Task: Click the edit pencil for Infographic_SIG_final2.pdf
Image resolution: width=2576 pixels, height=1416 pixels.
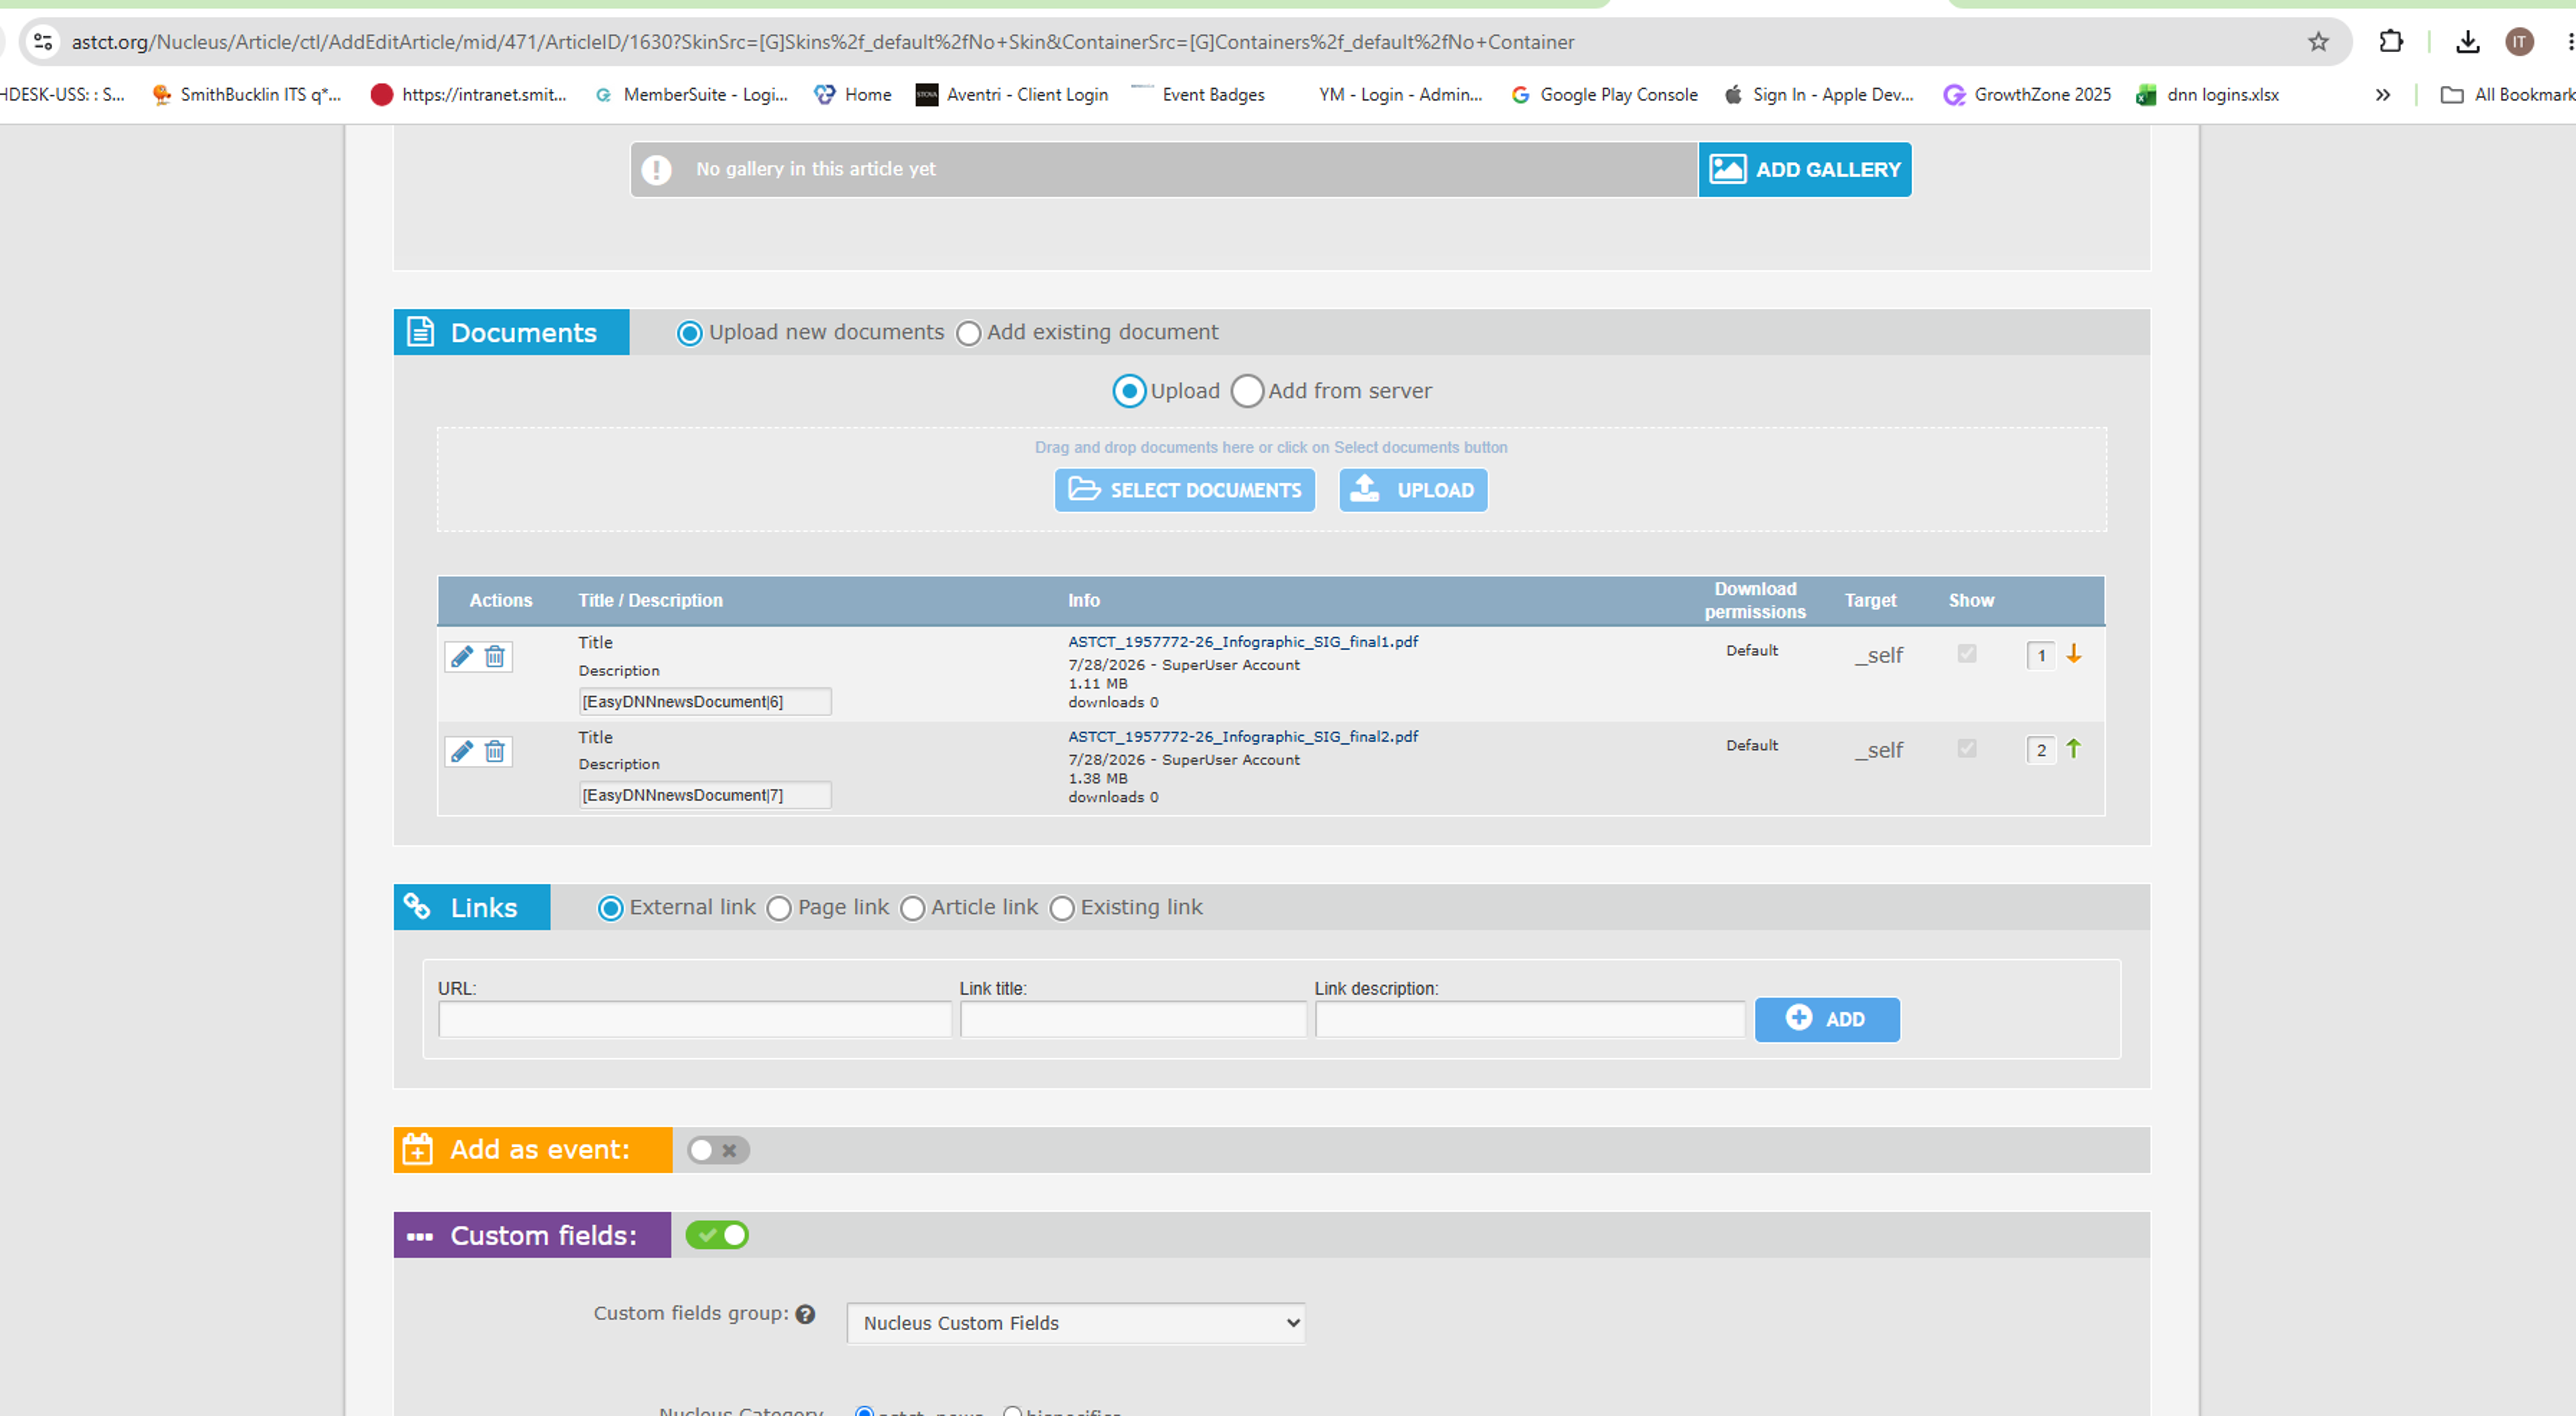Action: 461,751
